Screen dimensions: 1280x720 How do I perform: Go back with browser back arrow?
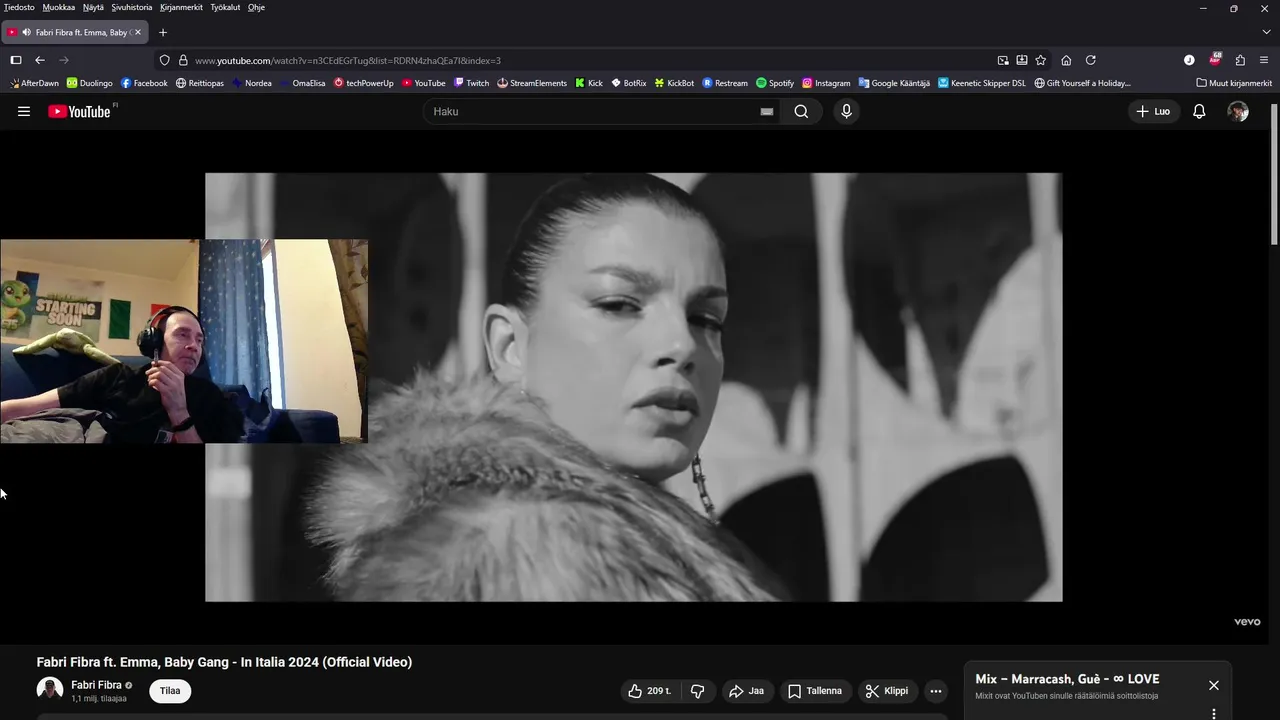point(40,60)
